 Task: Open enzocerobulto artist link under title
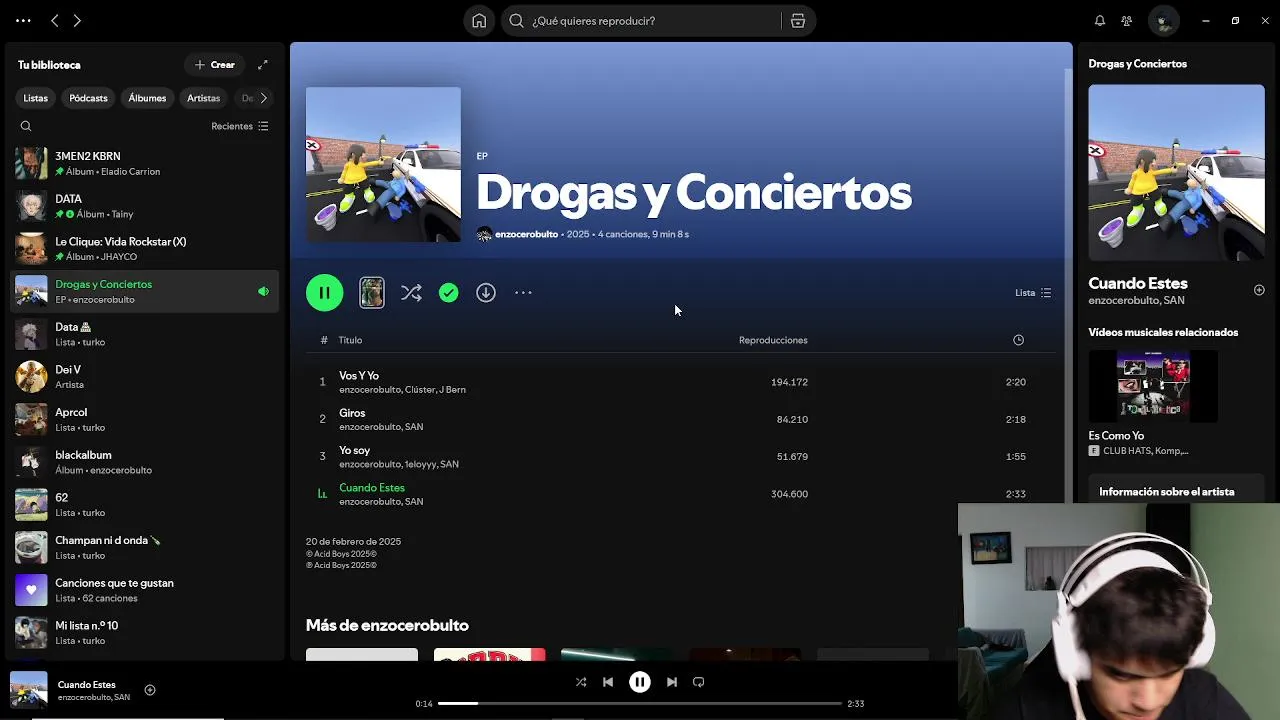coord(526,234)
